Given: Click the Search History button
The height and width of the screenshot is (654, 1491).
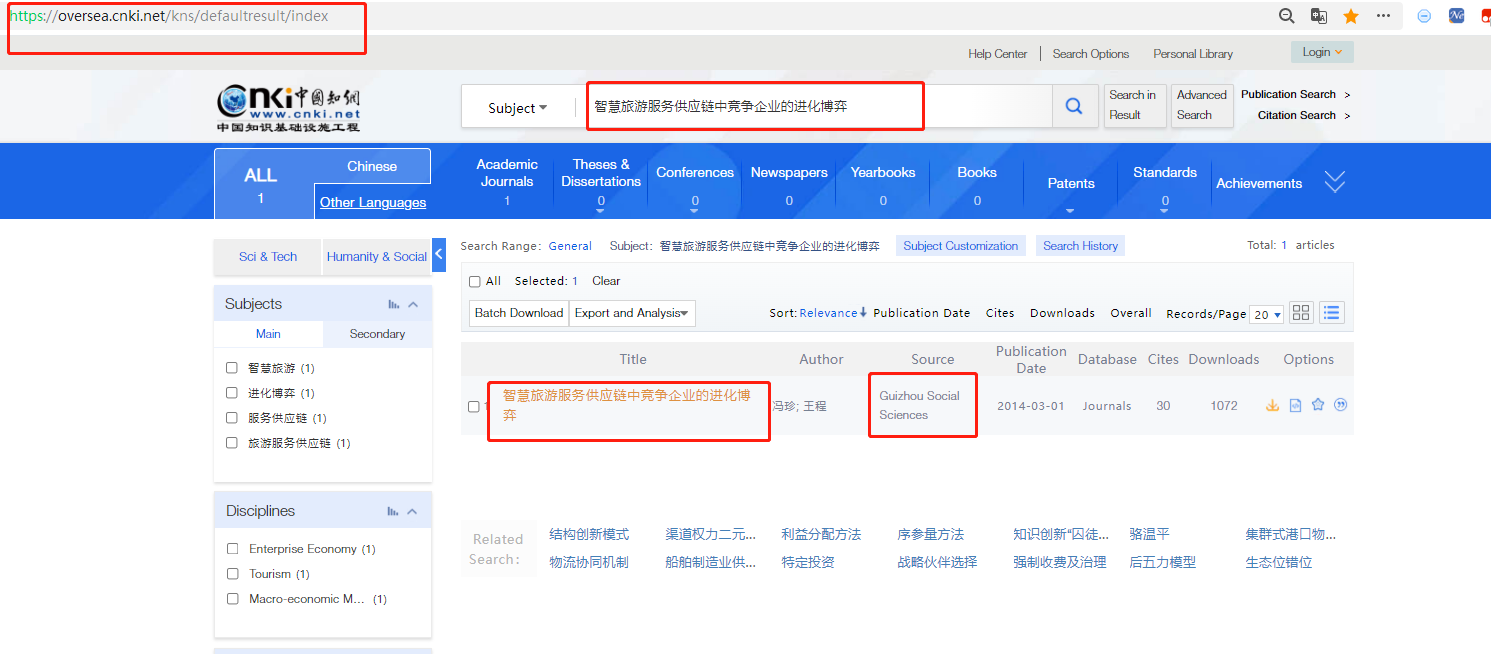Looking at the screenshot, I should (x=1080, y=246).
